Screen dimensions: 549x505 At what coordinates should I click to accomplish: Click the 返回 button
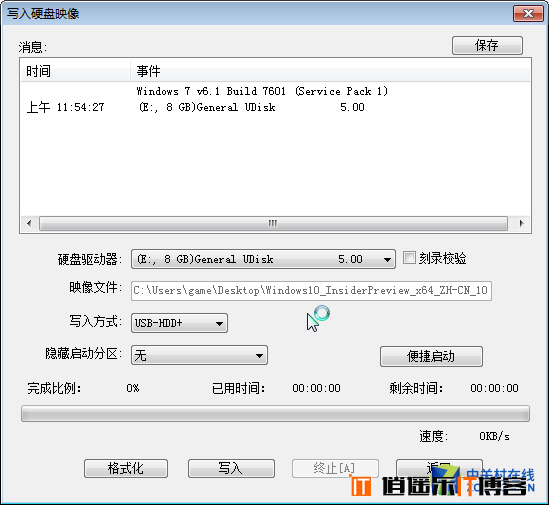[439, 468]
